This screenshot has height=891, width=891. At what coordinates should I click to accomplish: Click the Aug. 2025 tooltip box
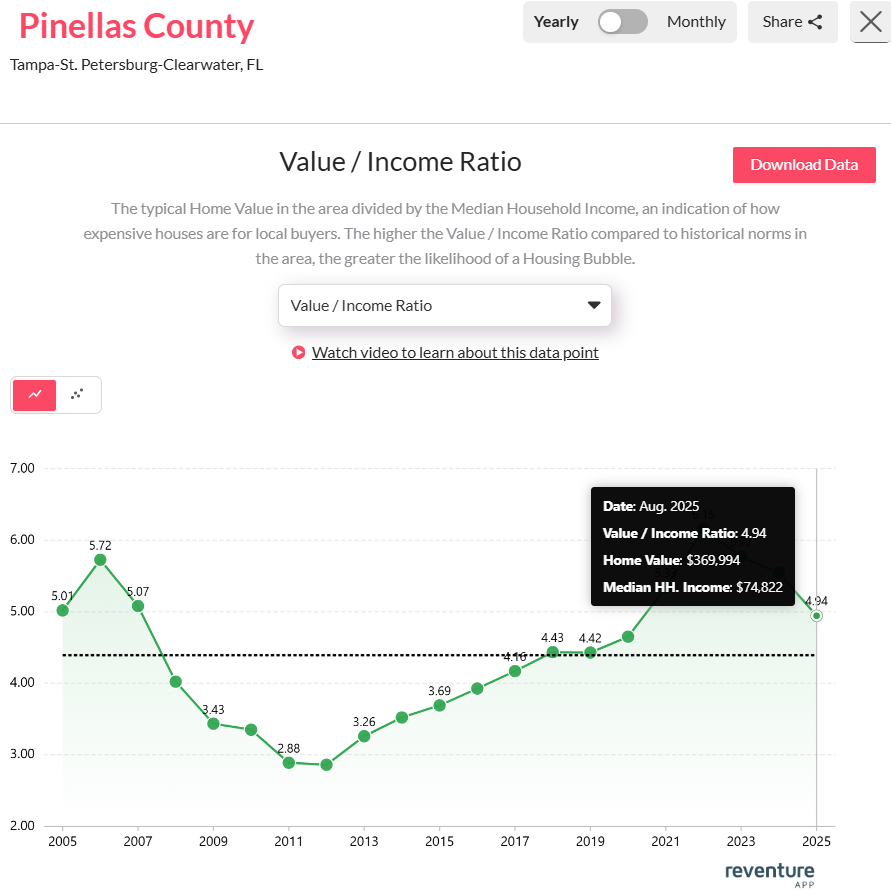point(693,546)
